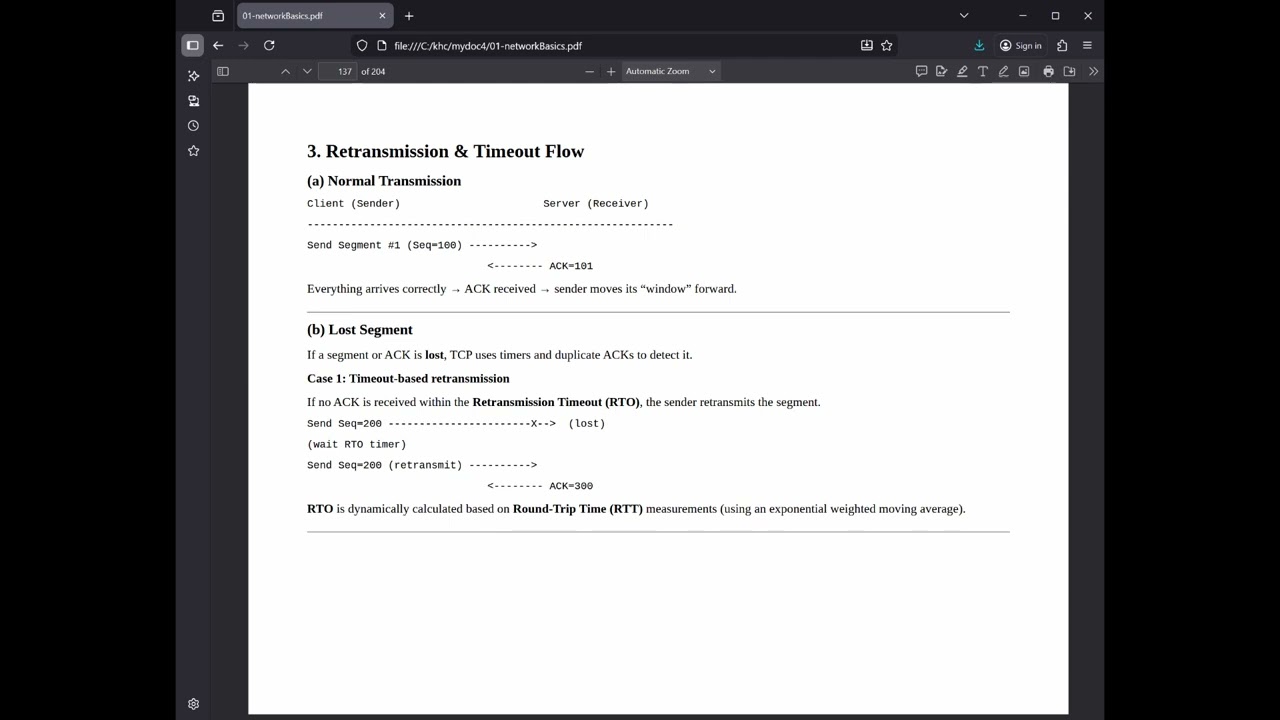The width and height of the screenshot is (1280, 720).
Task: Go back one page in history
Action: click(x=218, y=45)
